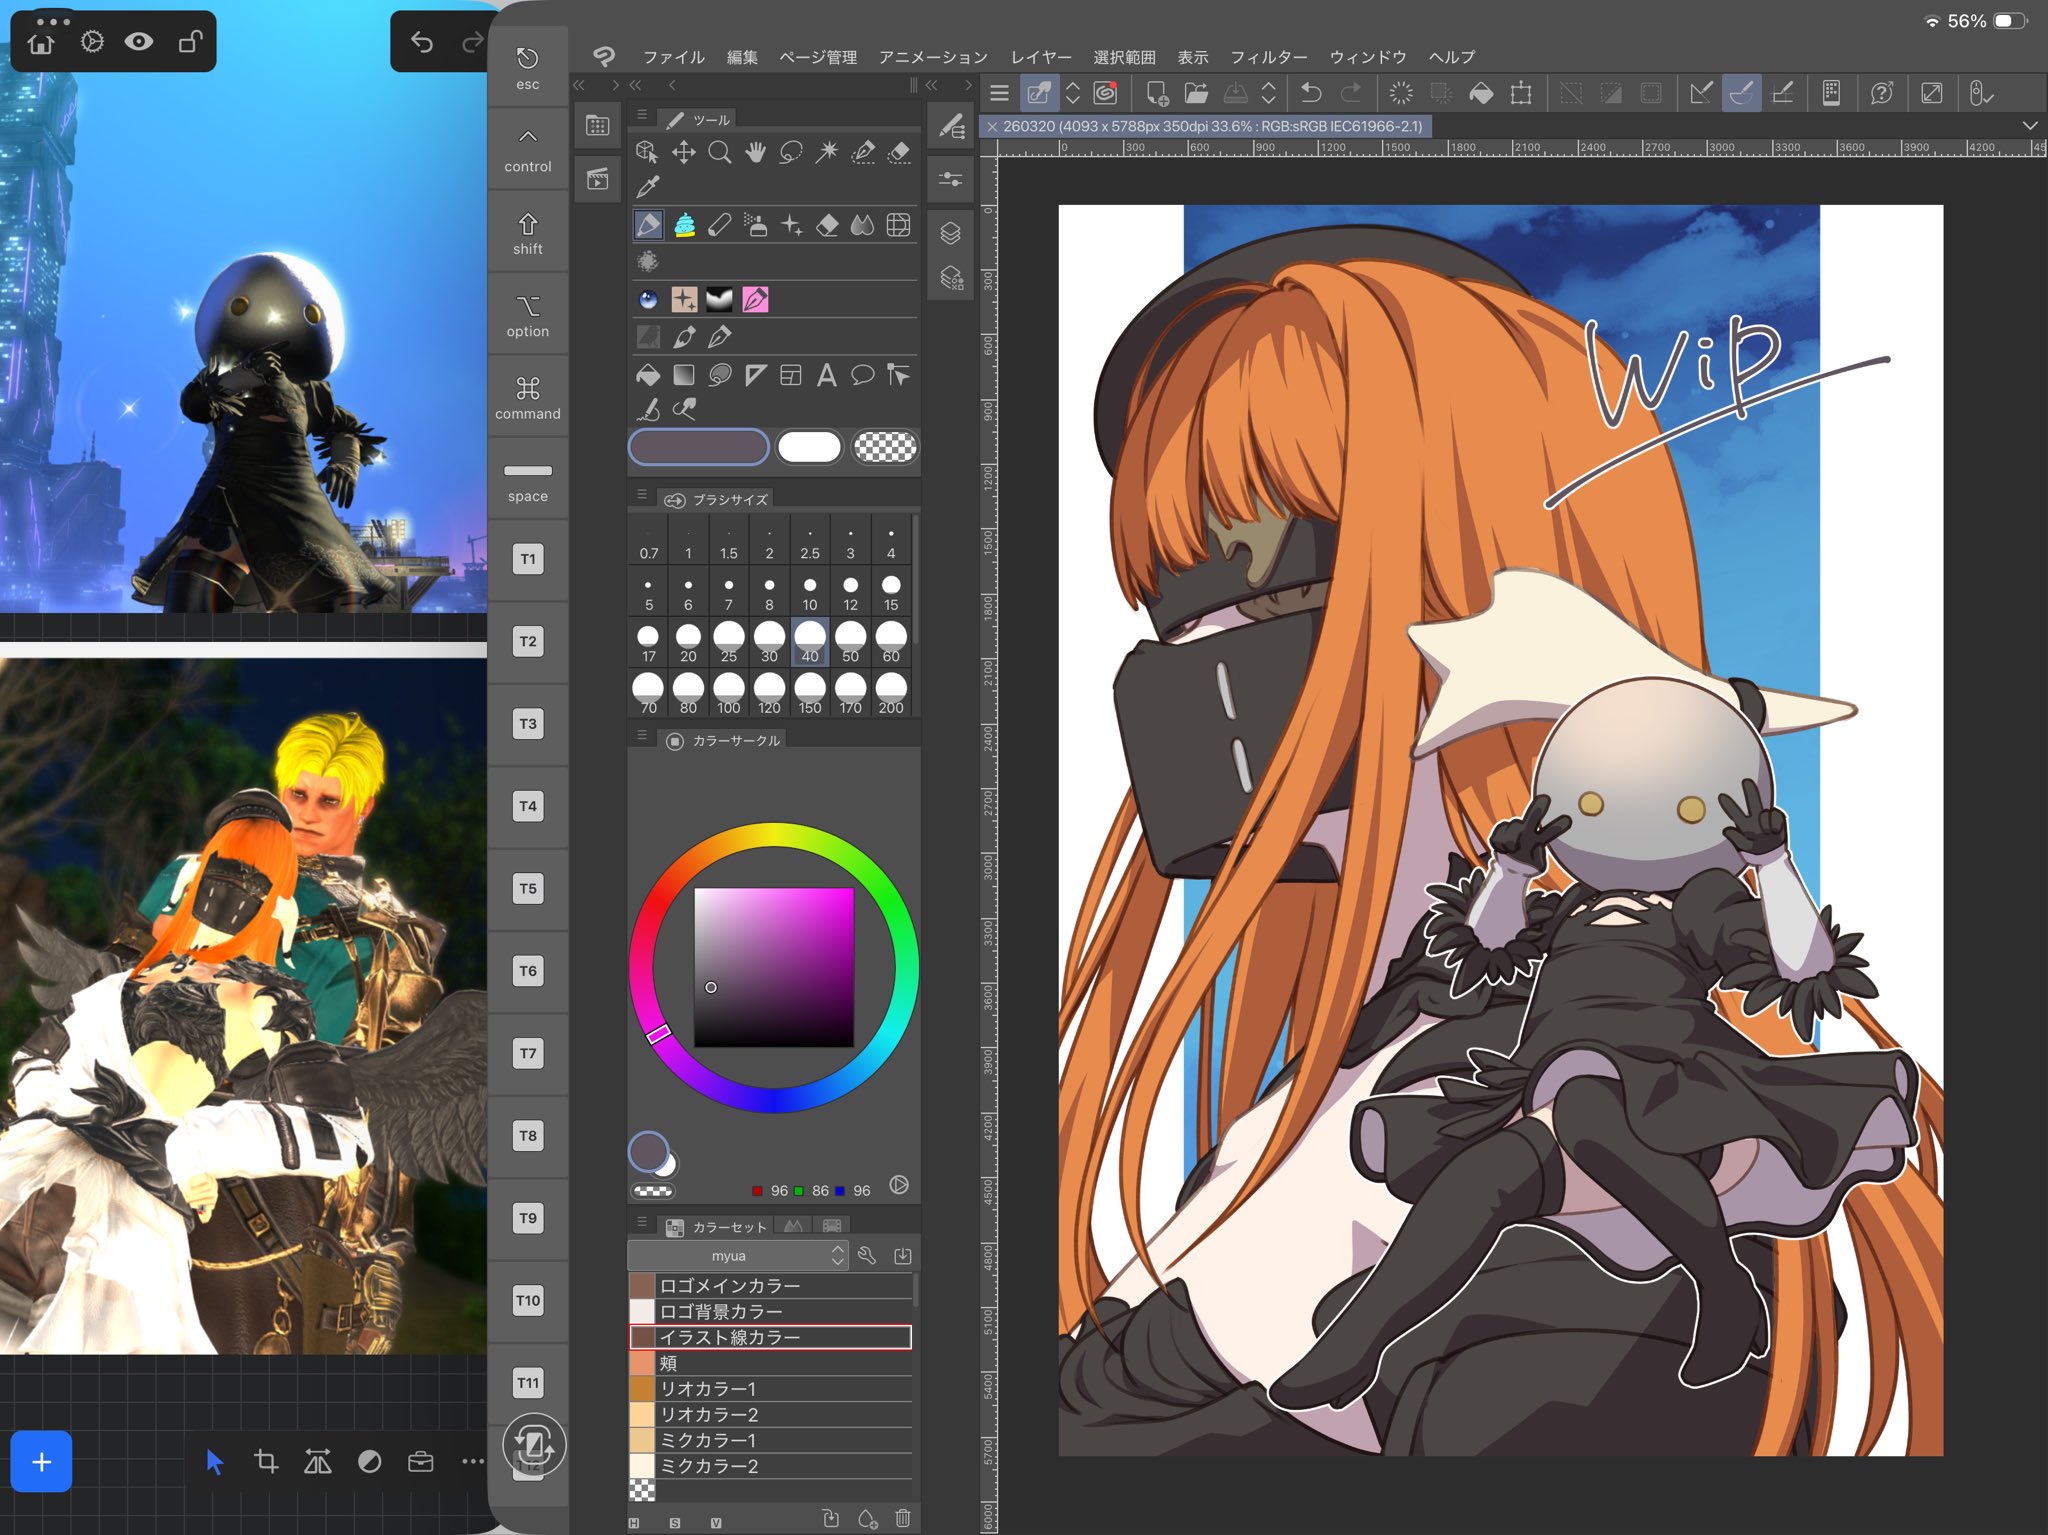Choose brush size 50
This screenshot has width=2048, height=1535.
[x=850, y=641]
